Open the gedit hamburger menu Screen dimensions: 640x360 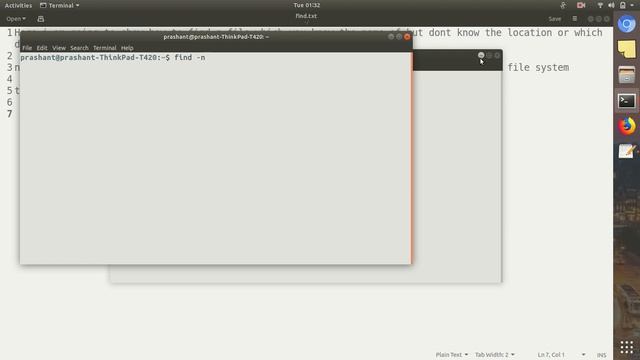[575, 19]
